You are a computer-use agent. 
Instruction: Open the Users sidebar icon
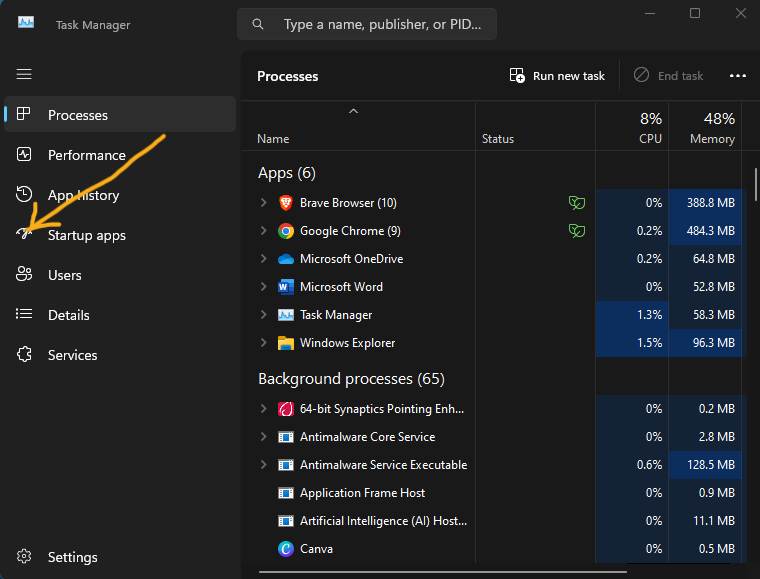[x=24, y=274]
